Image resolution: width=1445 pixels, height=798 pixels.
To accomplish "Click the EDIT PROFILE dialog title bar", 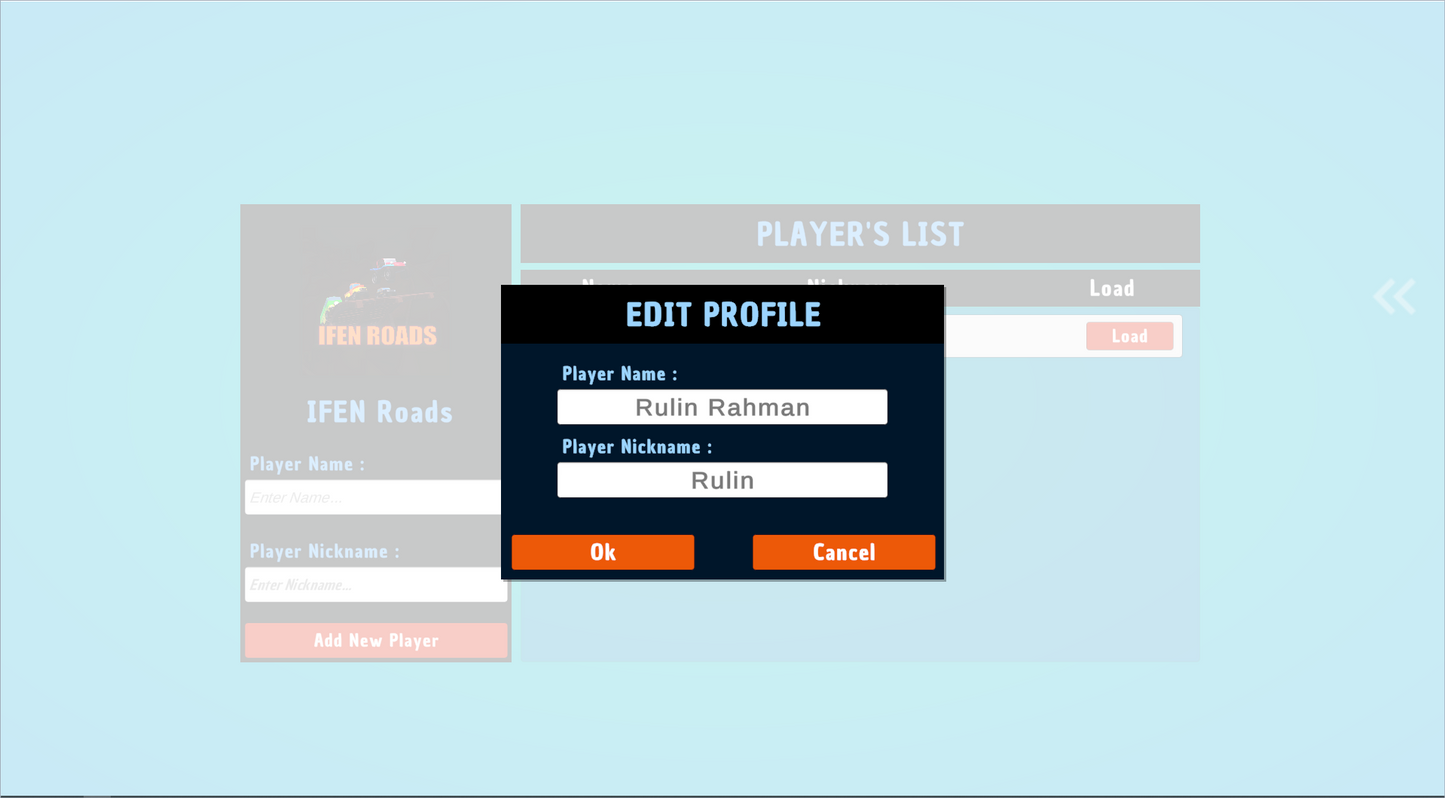I will (722, 314).
